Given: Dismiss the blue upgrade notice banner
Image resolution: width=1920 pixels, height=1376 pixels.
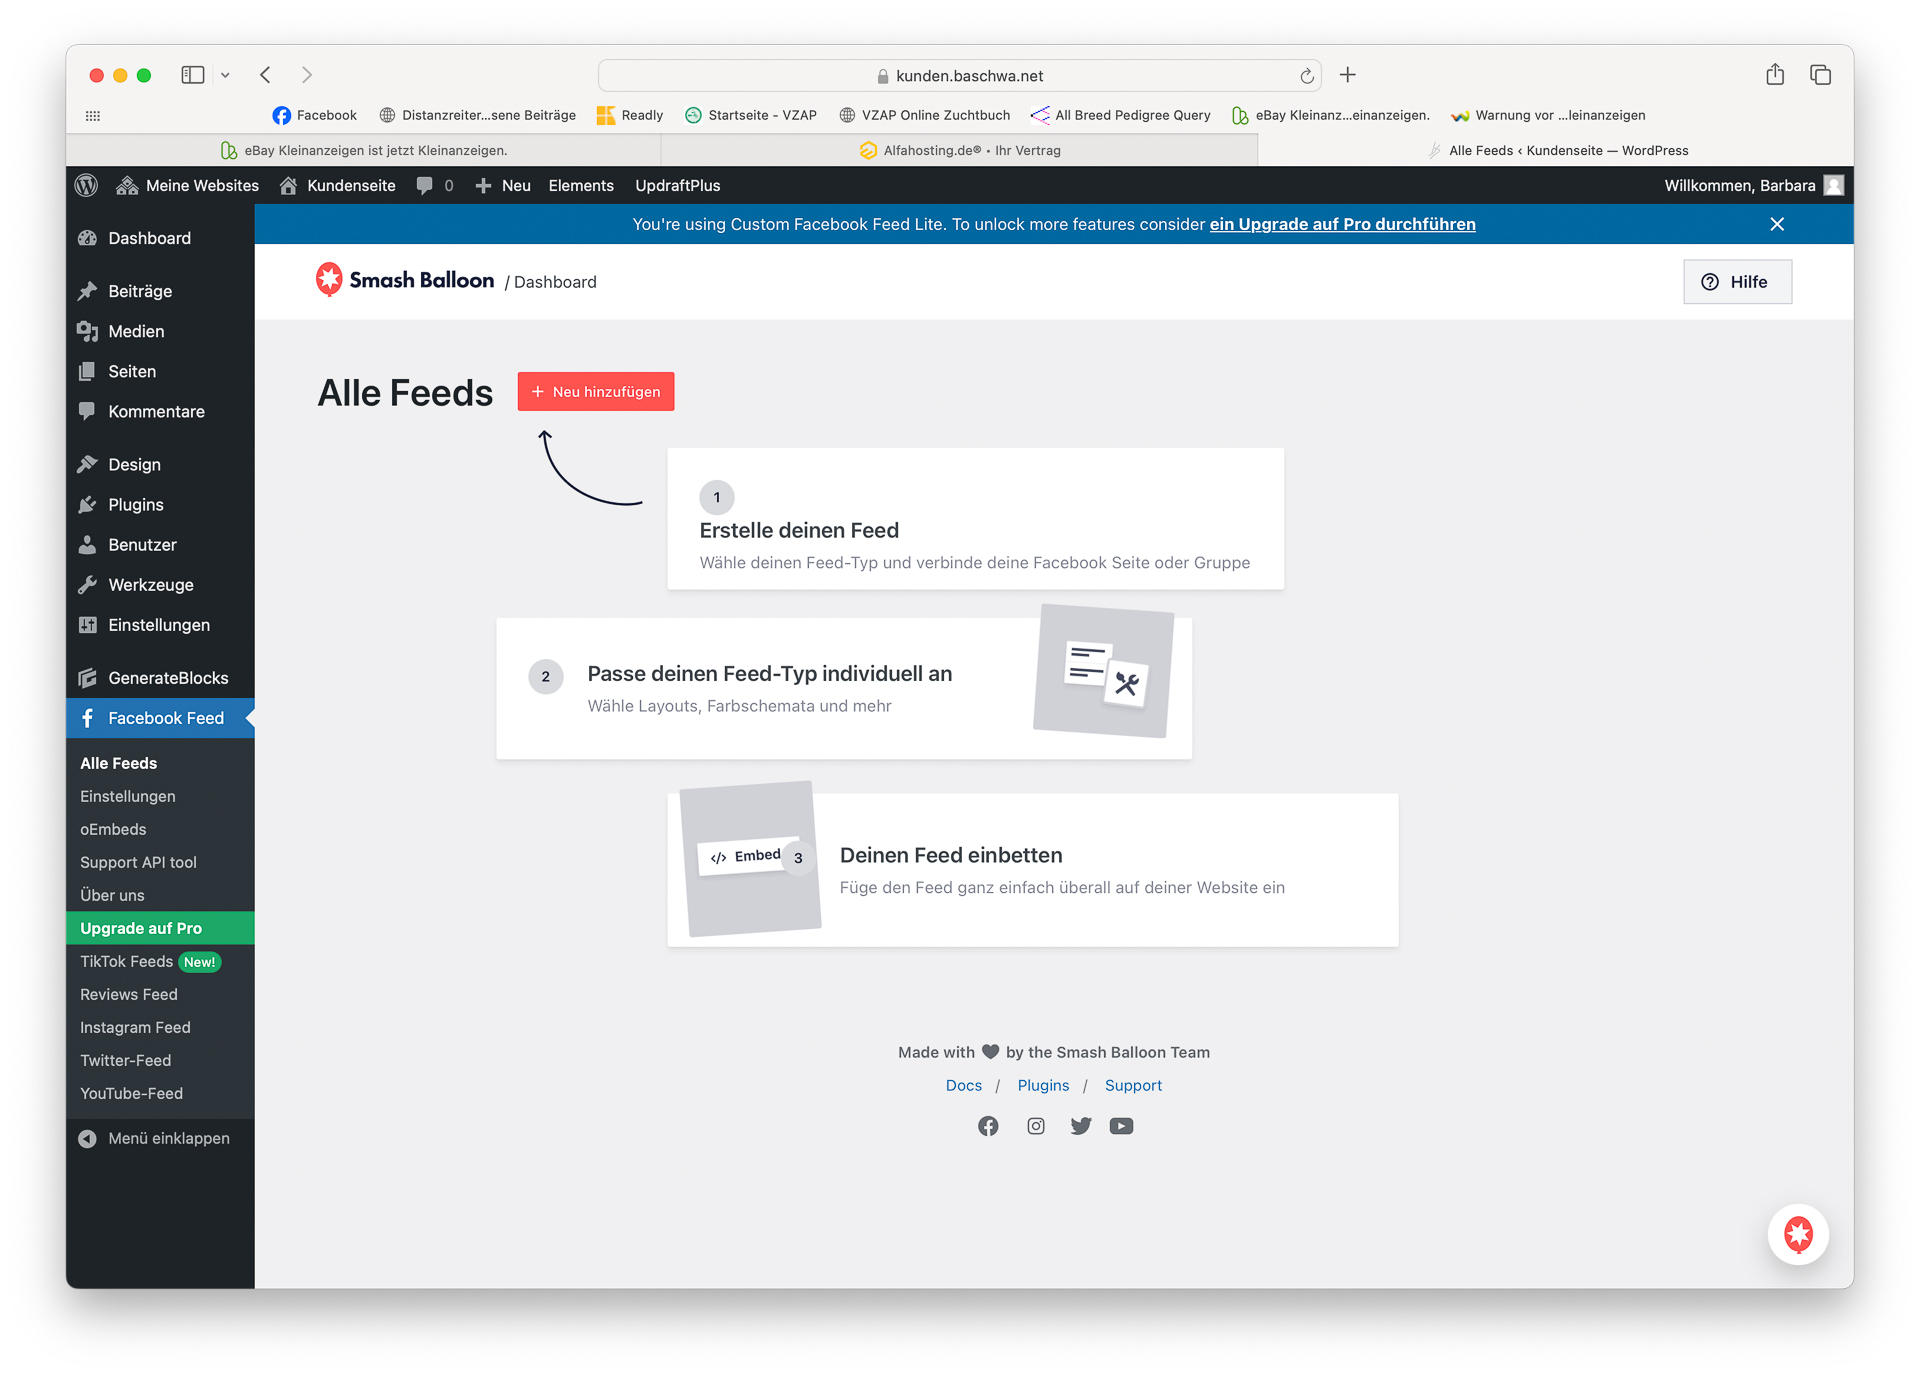Looking at the screenshot, I should pos(1776,224).
